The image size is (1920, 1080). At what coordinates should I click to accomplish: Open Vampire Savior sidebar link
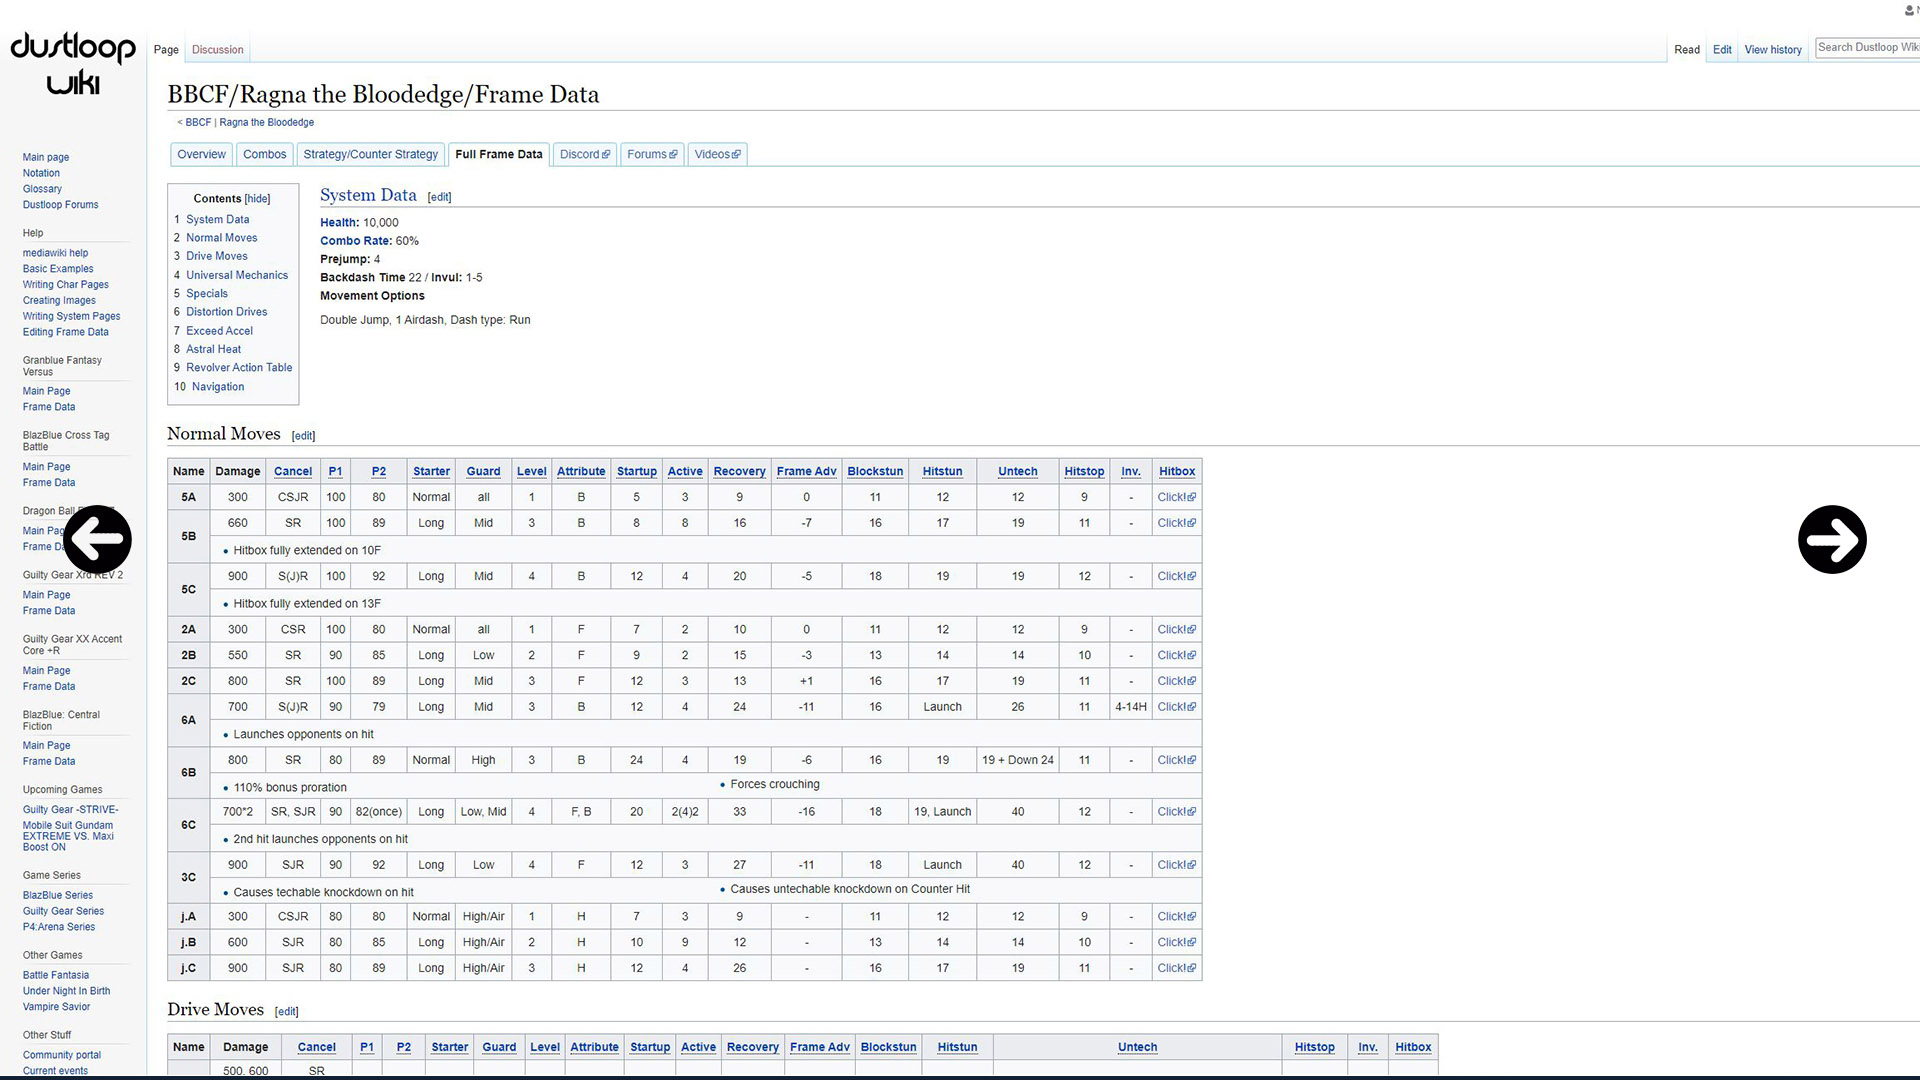[x=57, y=1007]
